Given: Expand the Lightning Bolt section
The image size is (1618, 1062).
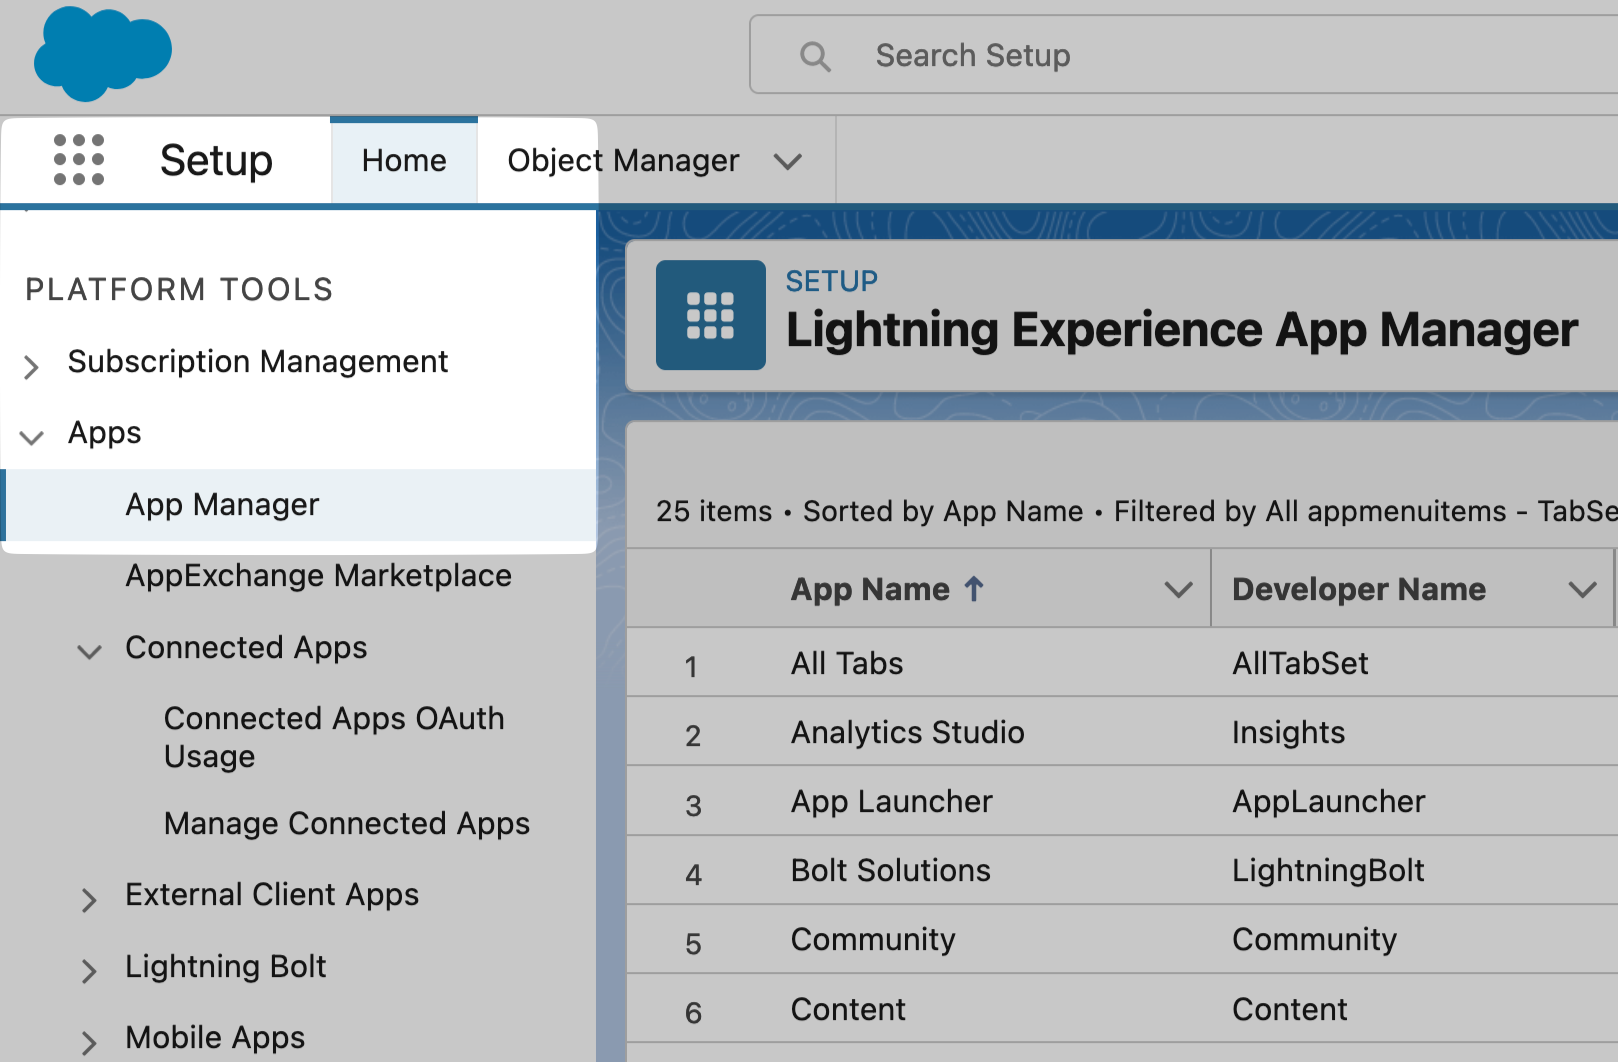Looking at the screenshot, I should (90, 970).
